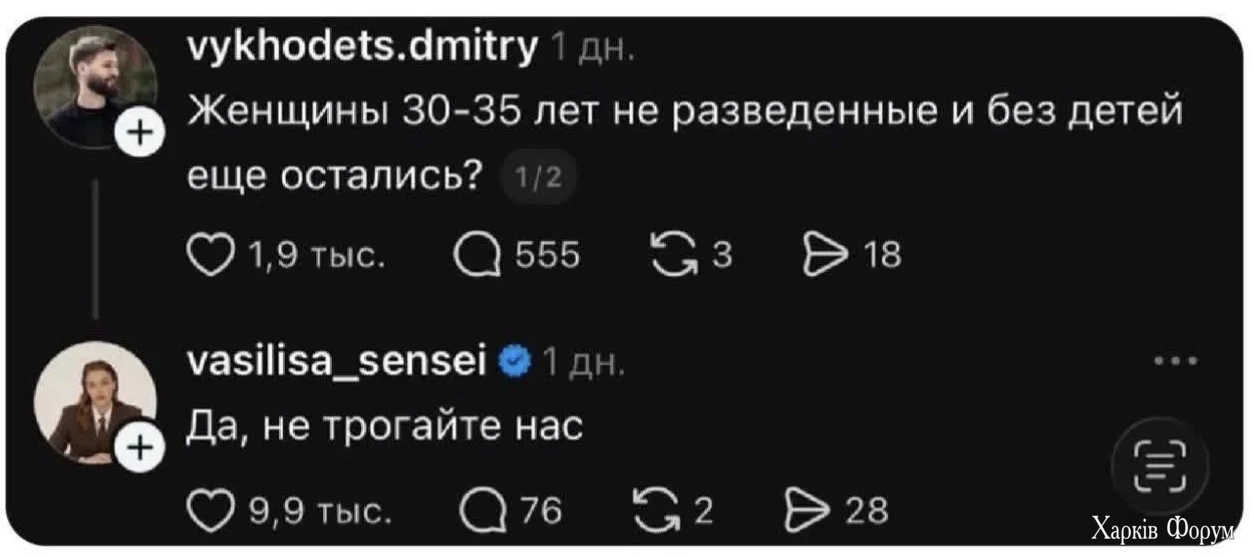The width and height of the screenshot is (1254, 557).
Task: Open comments on vasilisa_sensei reply
Action: 478,511
